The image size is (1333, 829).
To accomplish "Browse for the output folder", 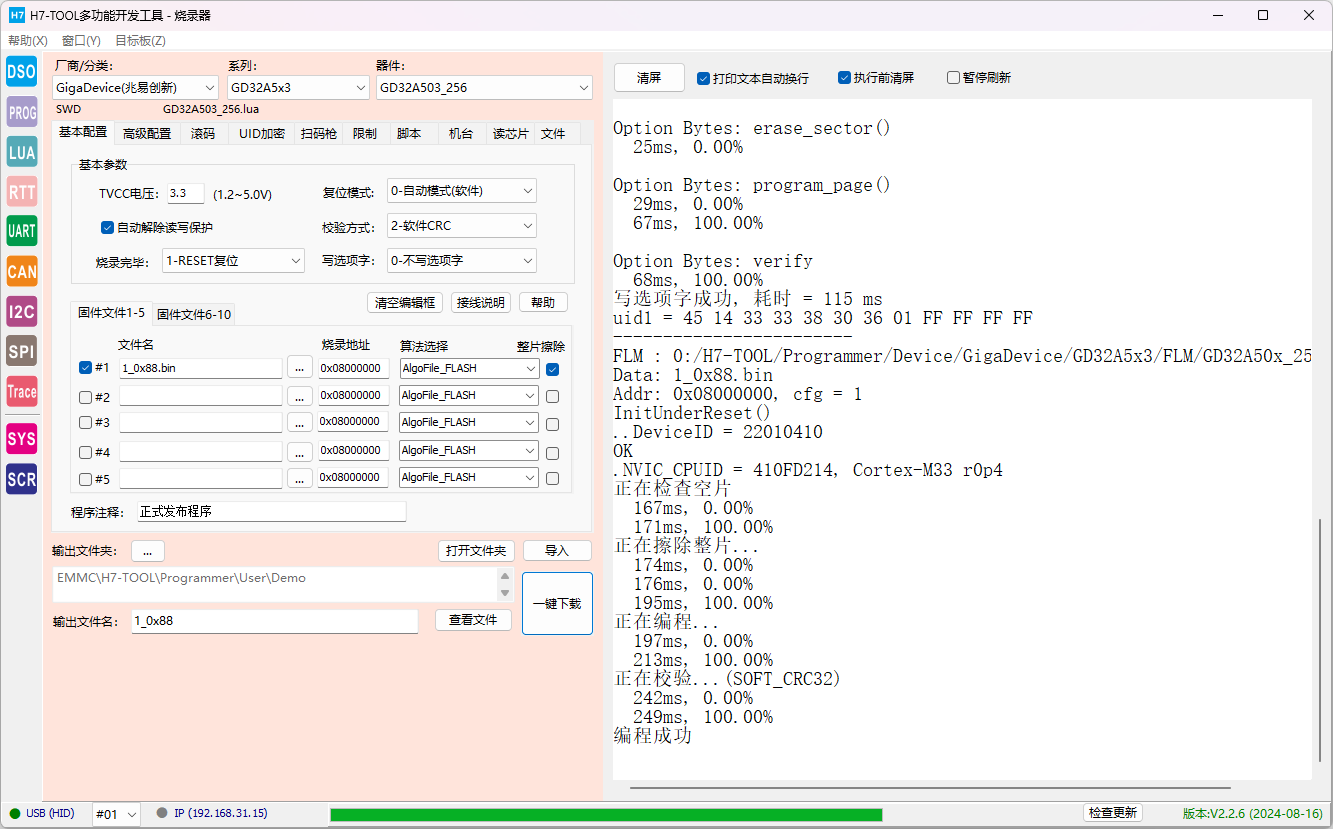I will click(x=148, y=551).
